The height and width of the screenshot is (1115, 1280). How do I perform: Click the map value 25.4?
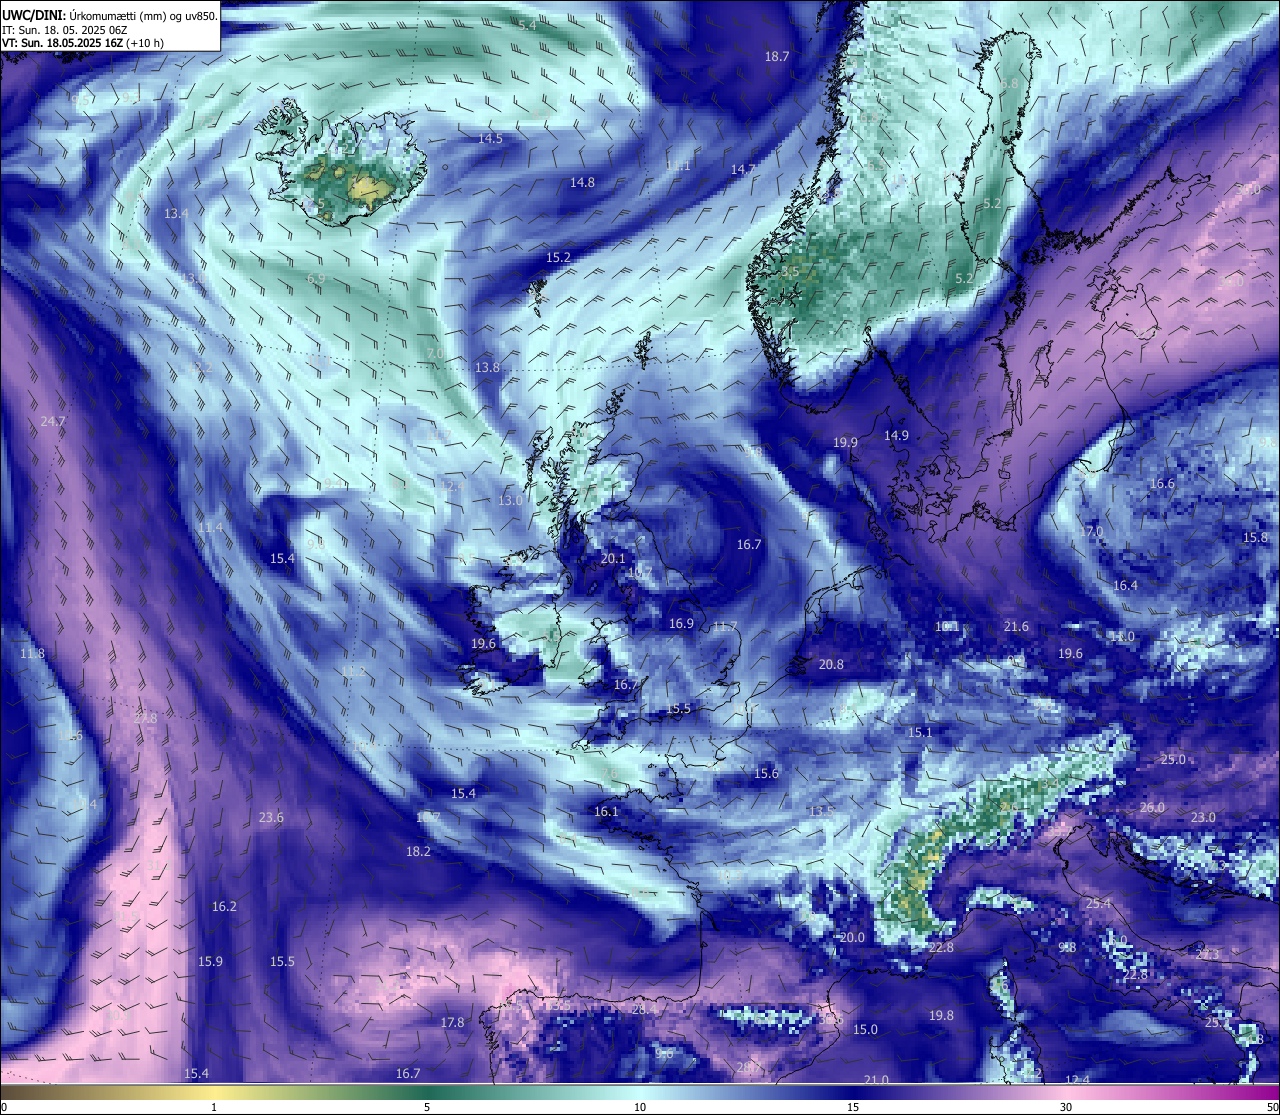coord(1098,904)
